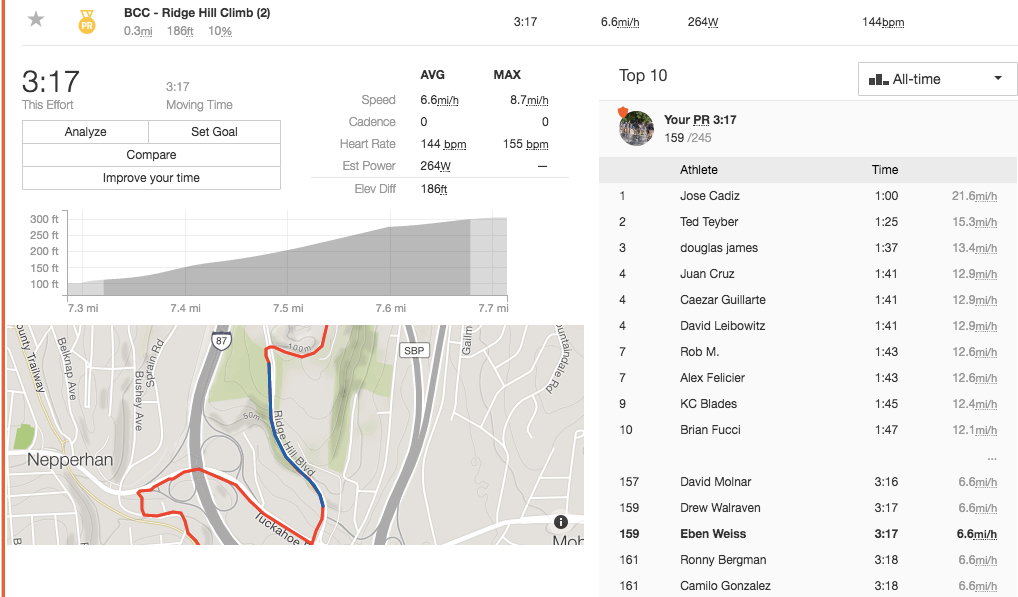Click BCC - Ridge Hill Climb (2) title
Image resolution: width=1018 pixels, height=597 pixels.
coord(197,13)
